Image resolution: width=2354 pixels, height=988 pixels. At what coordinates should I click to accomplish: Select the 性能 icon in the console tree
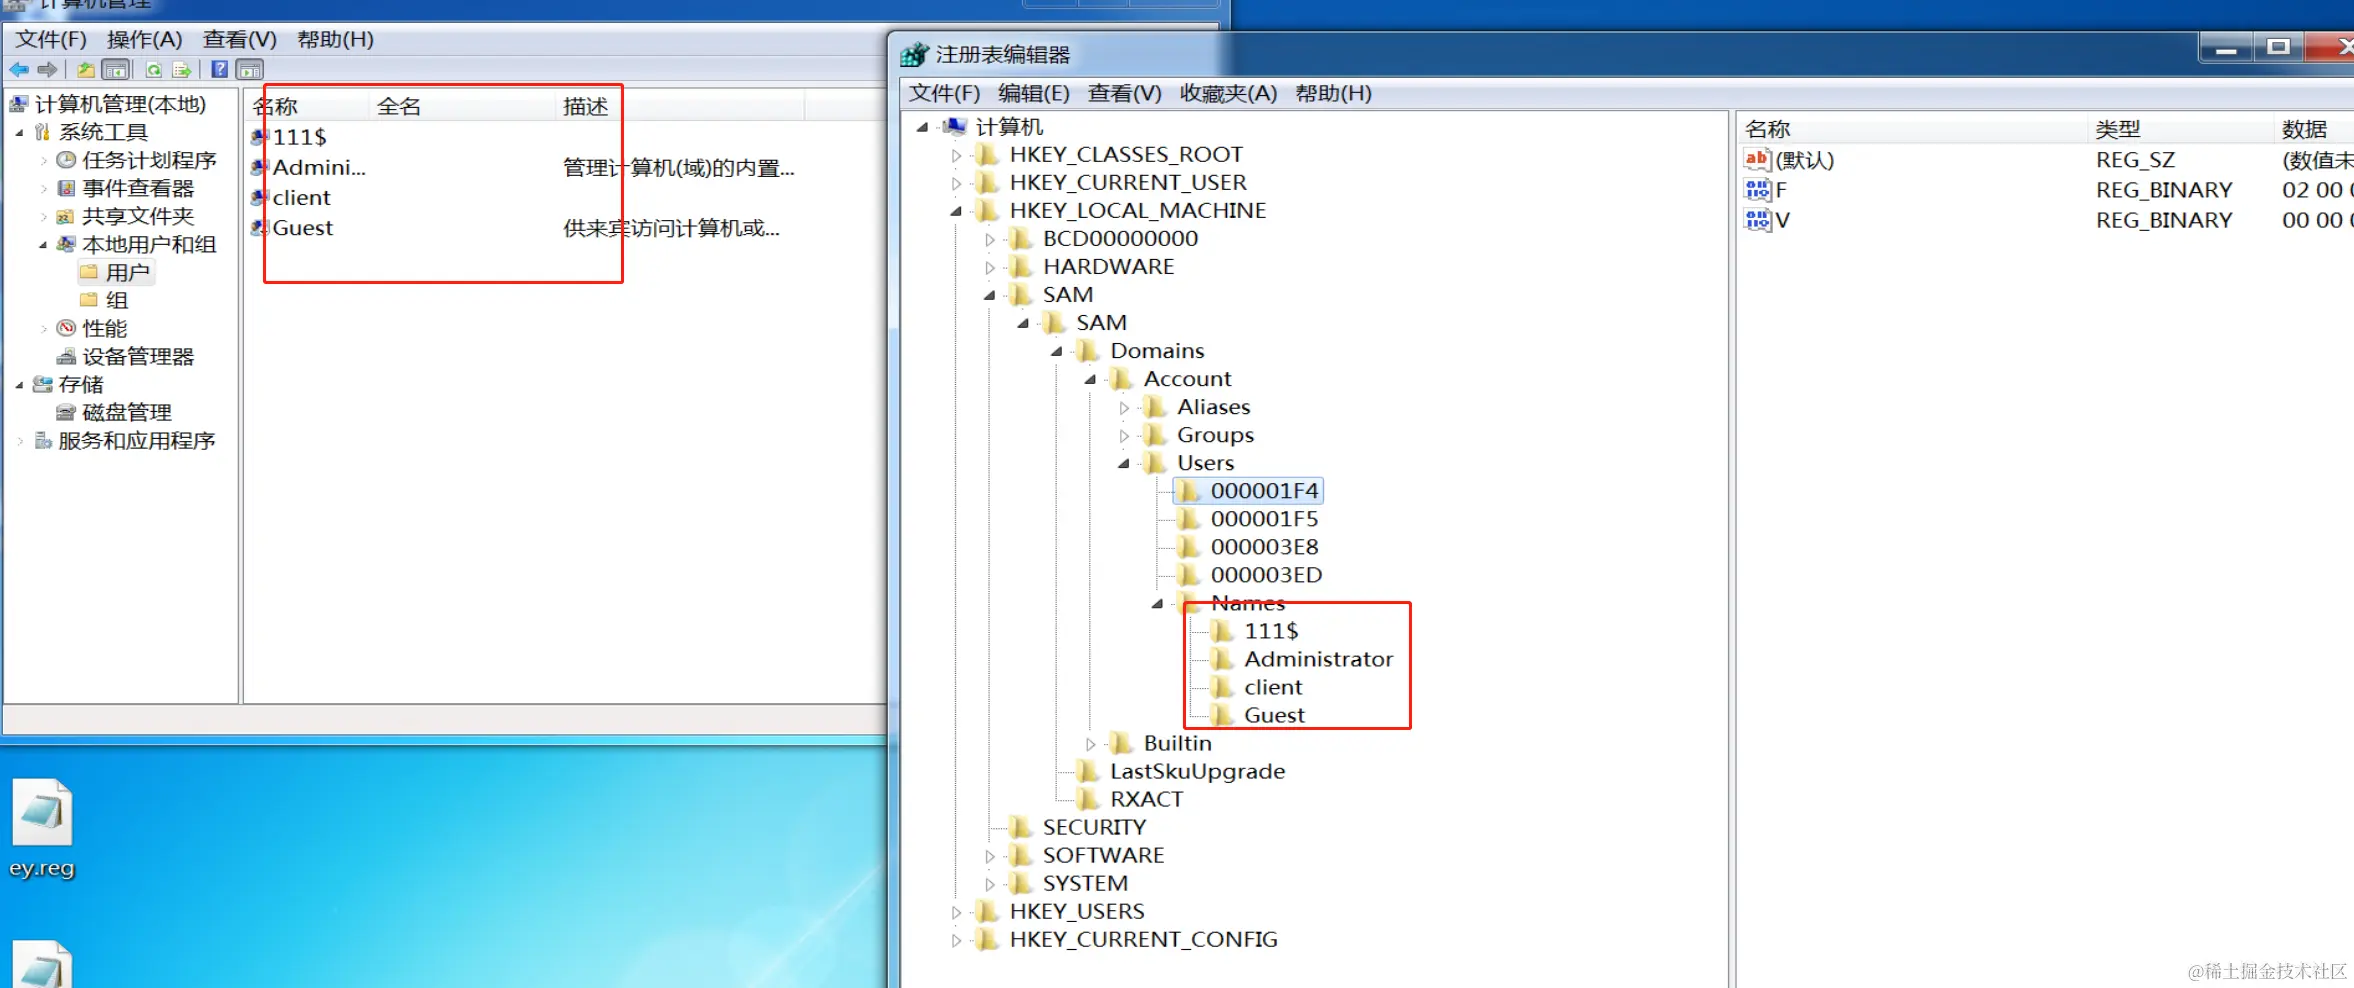point(66,328)
